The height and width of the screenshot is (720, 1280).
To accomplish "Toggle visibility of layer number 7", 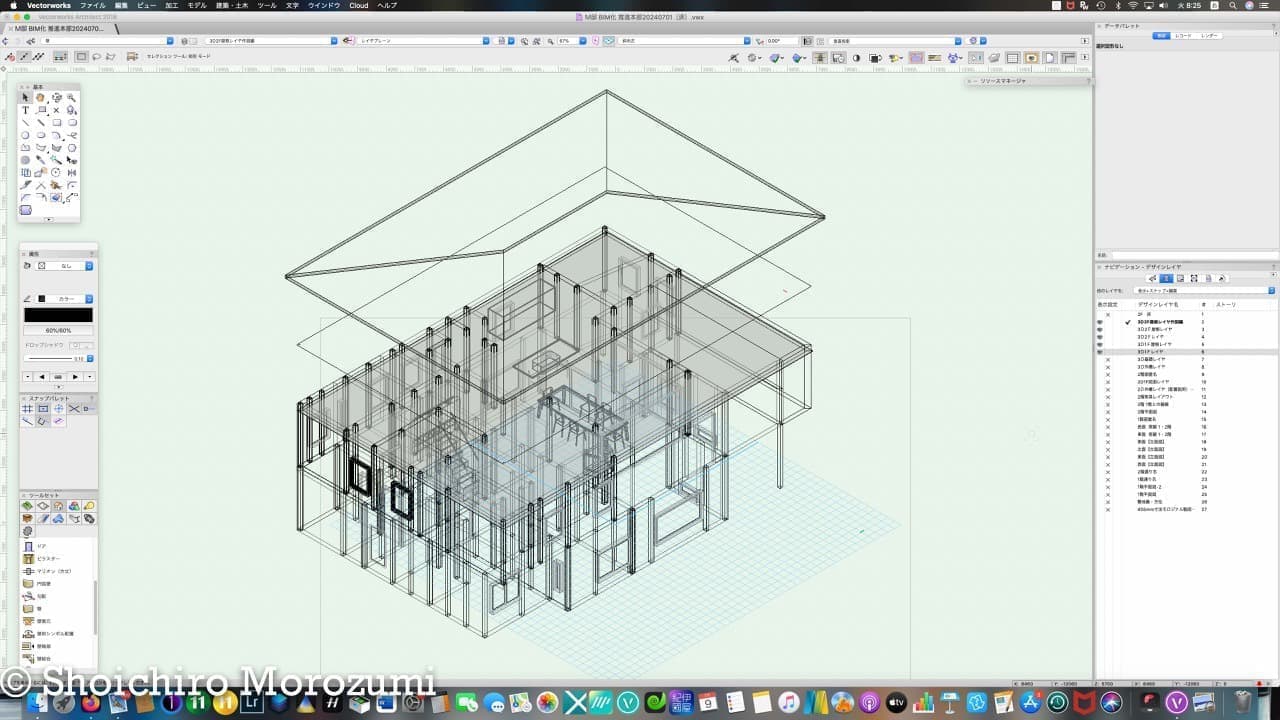I will tap(1107, 359).
